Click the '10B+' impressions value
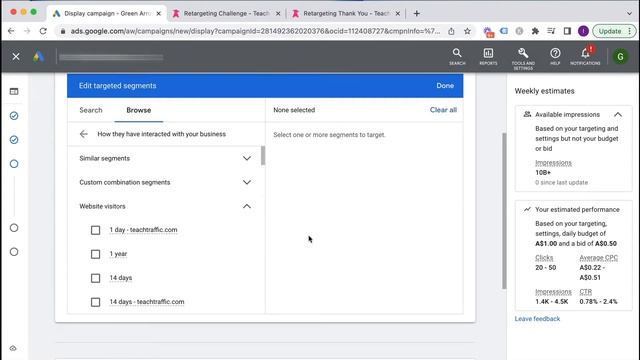The width and height of the screenshot is (640, 360). (543, 173)
